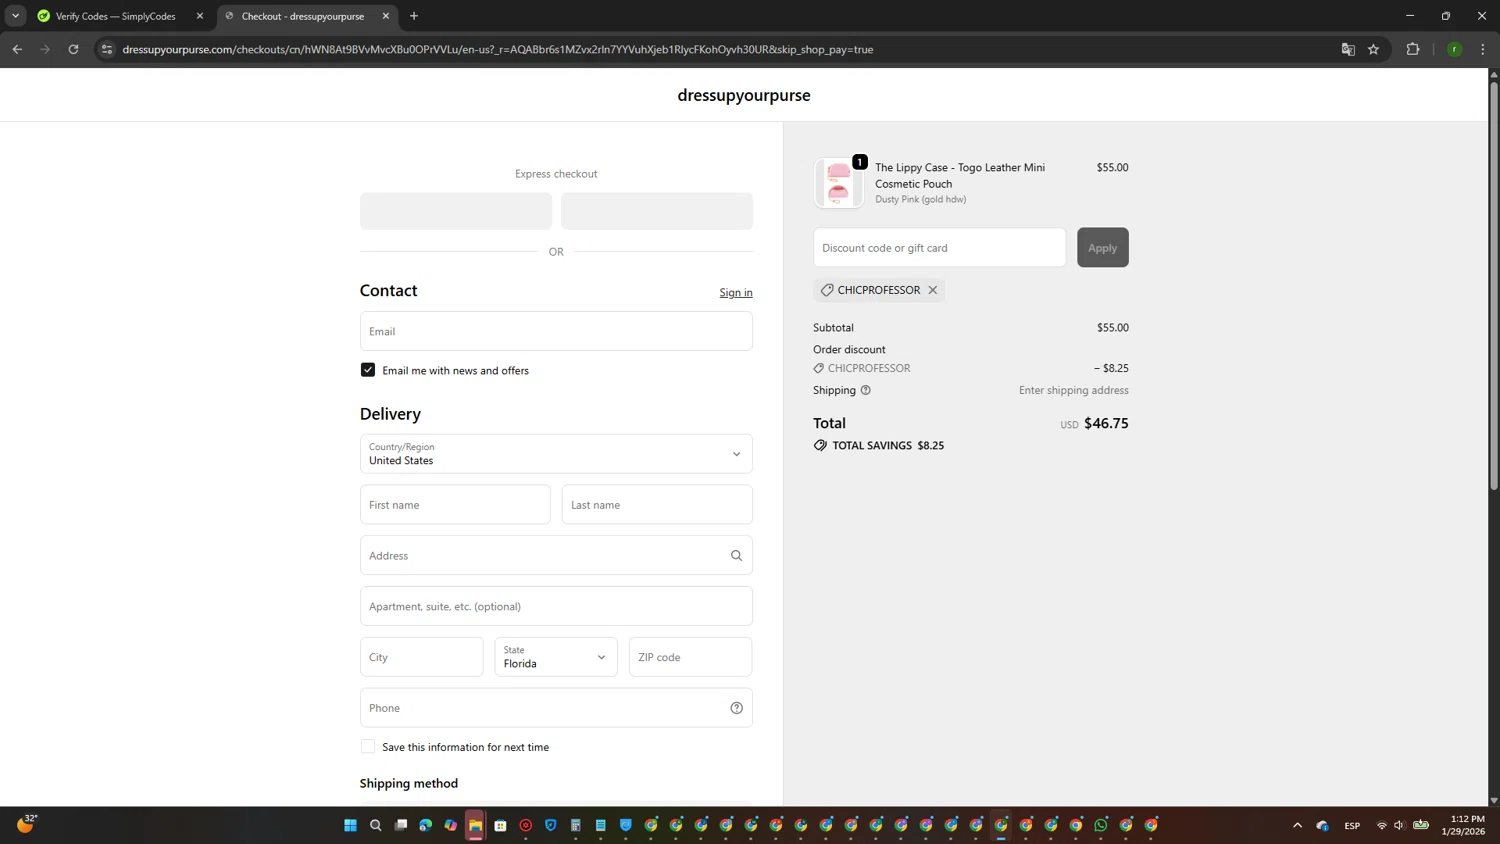Open the browser Extensions puzzle icon
The width and height of the screenshot is (1500, 844).
(1413, 49)
